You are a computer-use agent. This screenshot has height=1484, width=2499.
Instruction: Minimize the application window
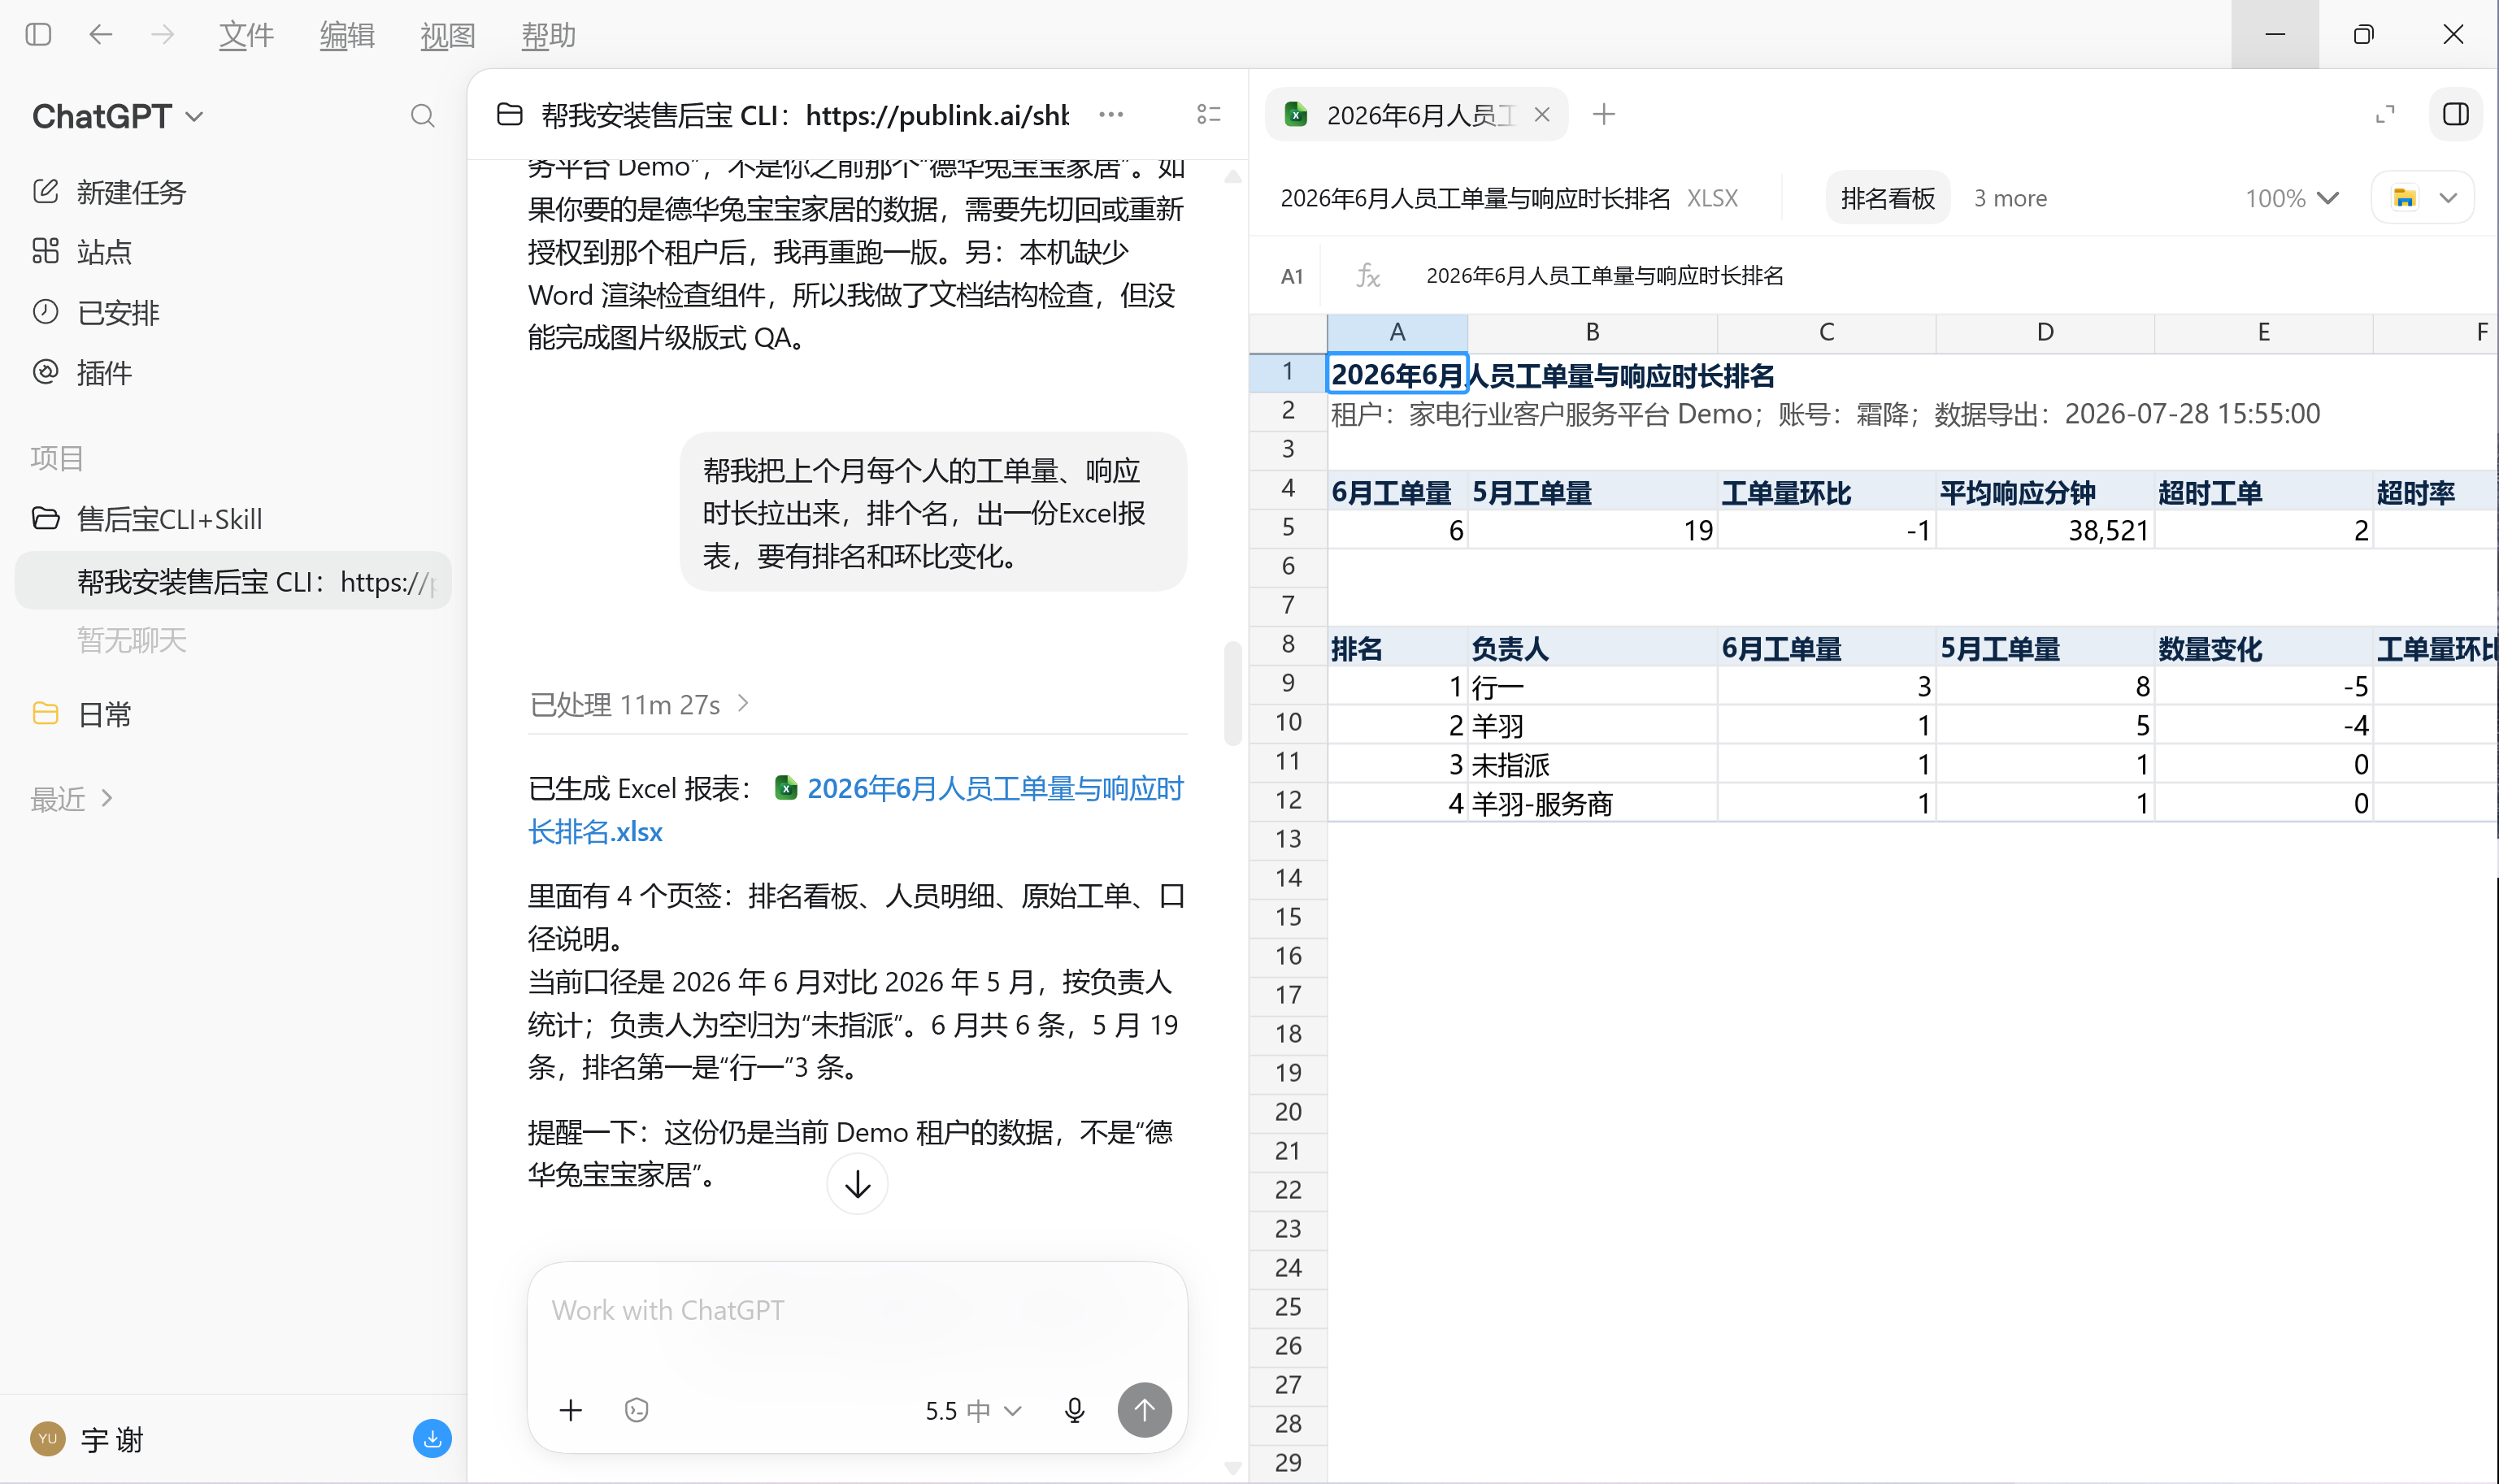[x=2275, y=35]
